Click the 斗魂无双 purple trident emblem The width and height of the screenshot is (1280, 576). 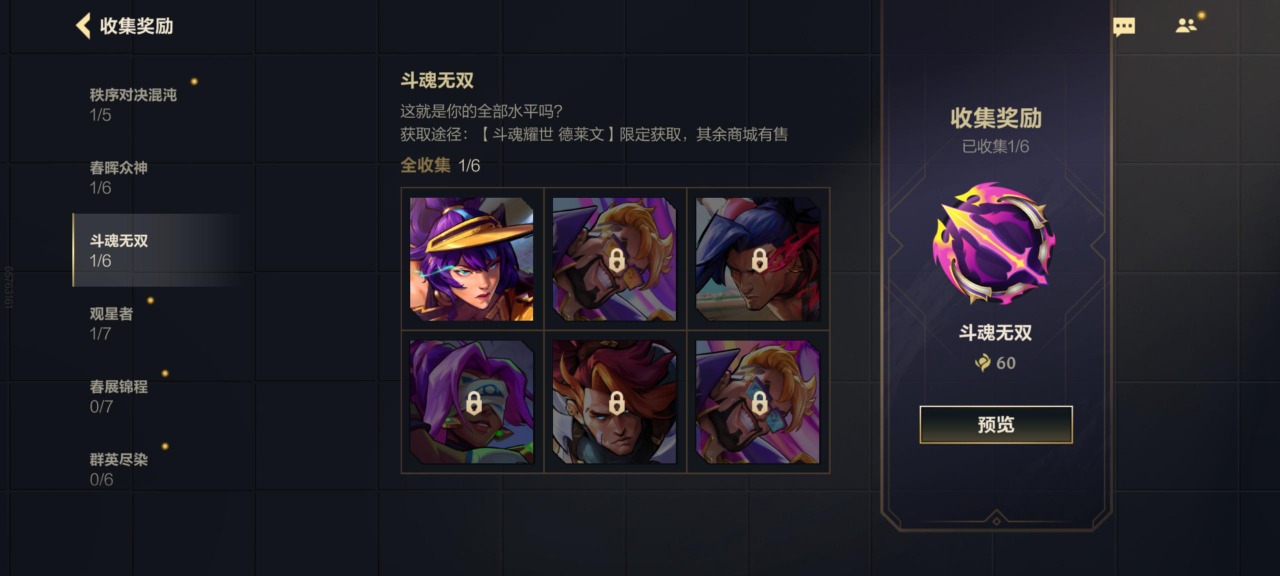[995, 243]
